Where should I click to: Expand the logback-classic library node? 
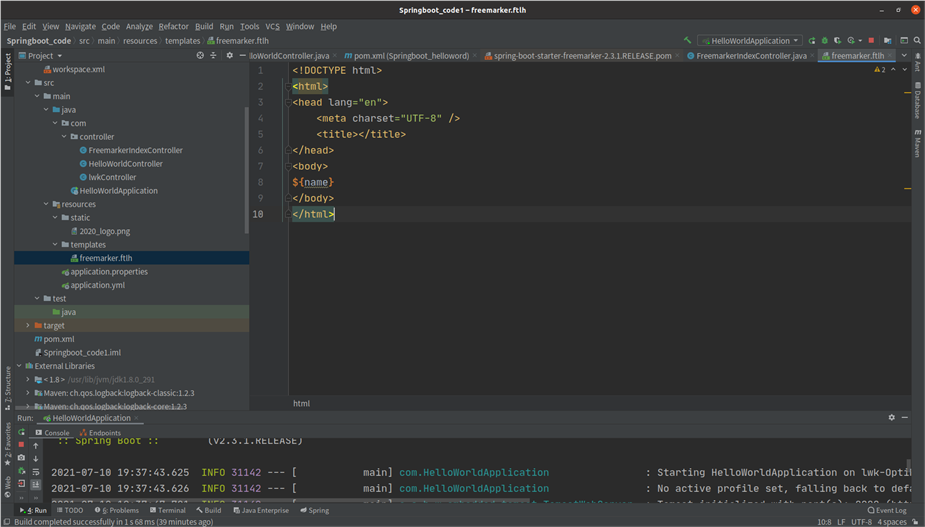point(28,393)
